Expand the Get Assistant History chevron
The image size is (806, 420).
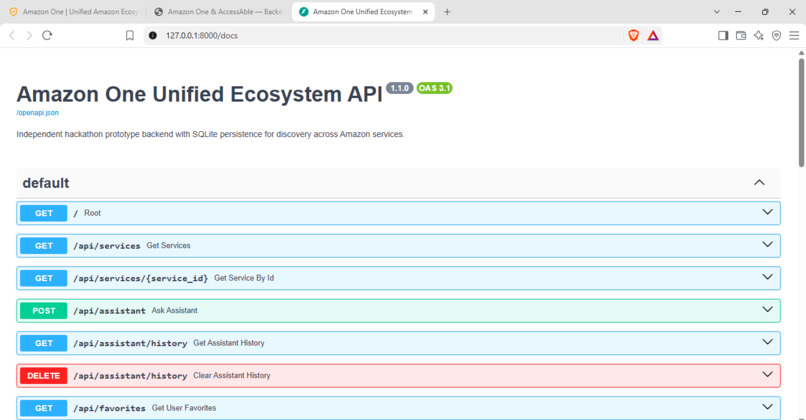click(x=767, y=342)
